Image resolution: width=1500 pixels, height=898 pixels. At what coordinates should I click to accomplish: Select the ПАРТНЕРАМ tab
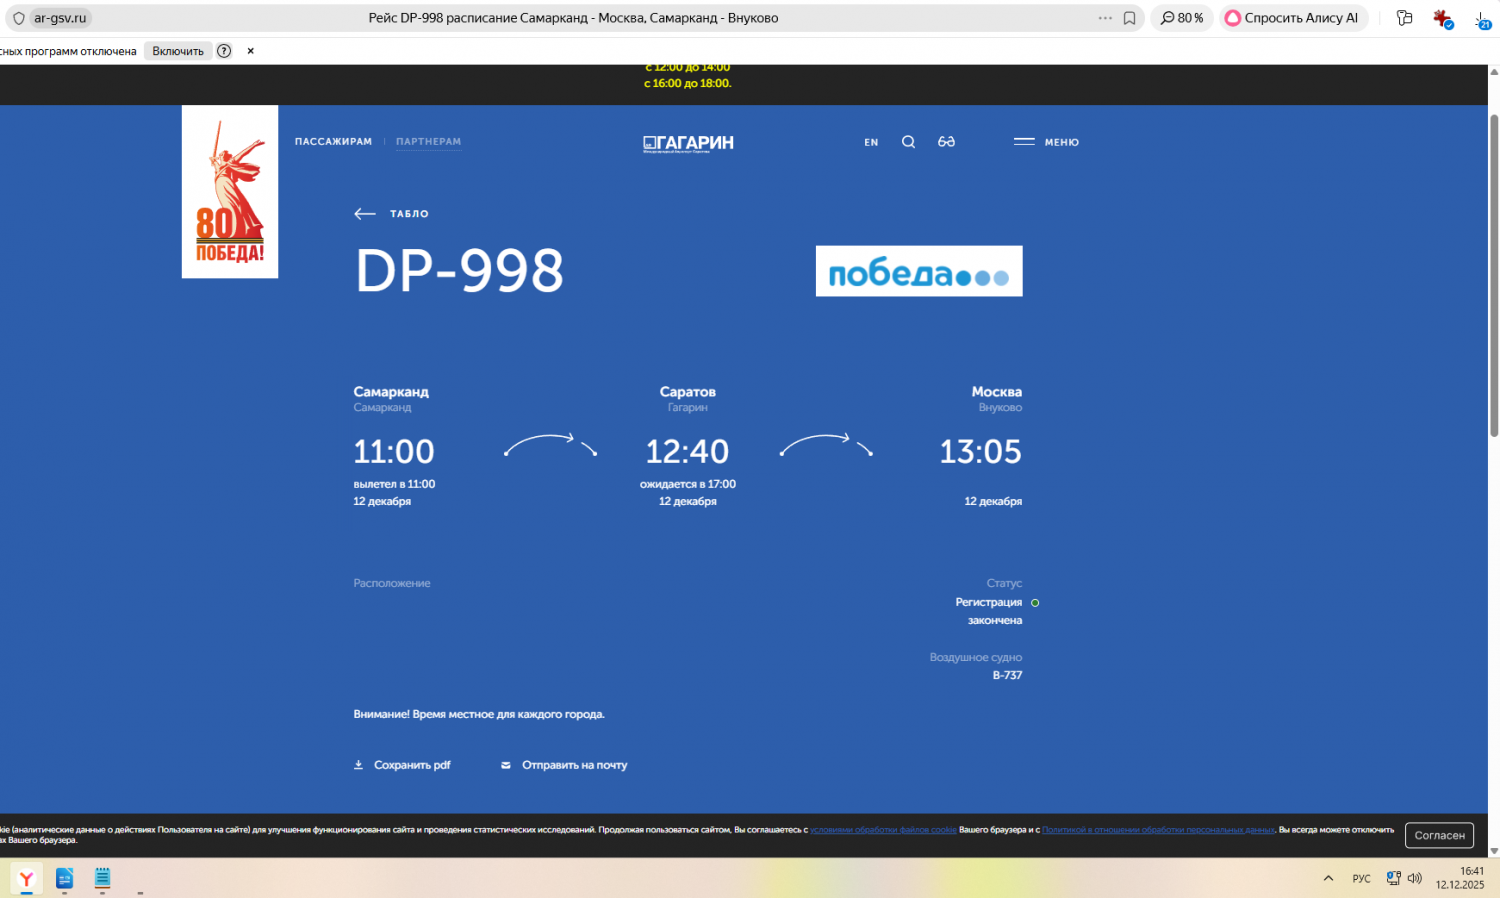click(428, 142)
